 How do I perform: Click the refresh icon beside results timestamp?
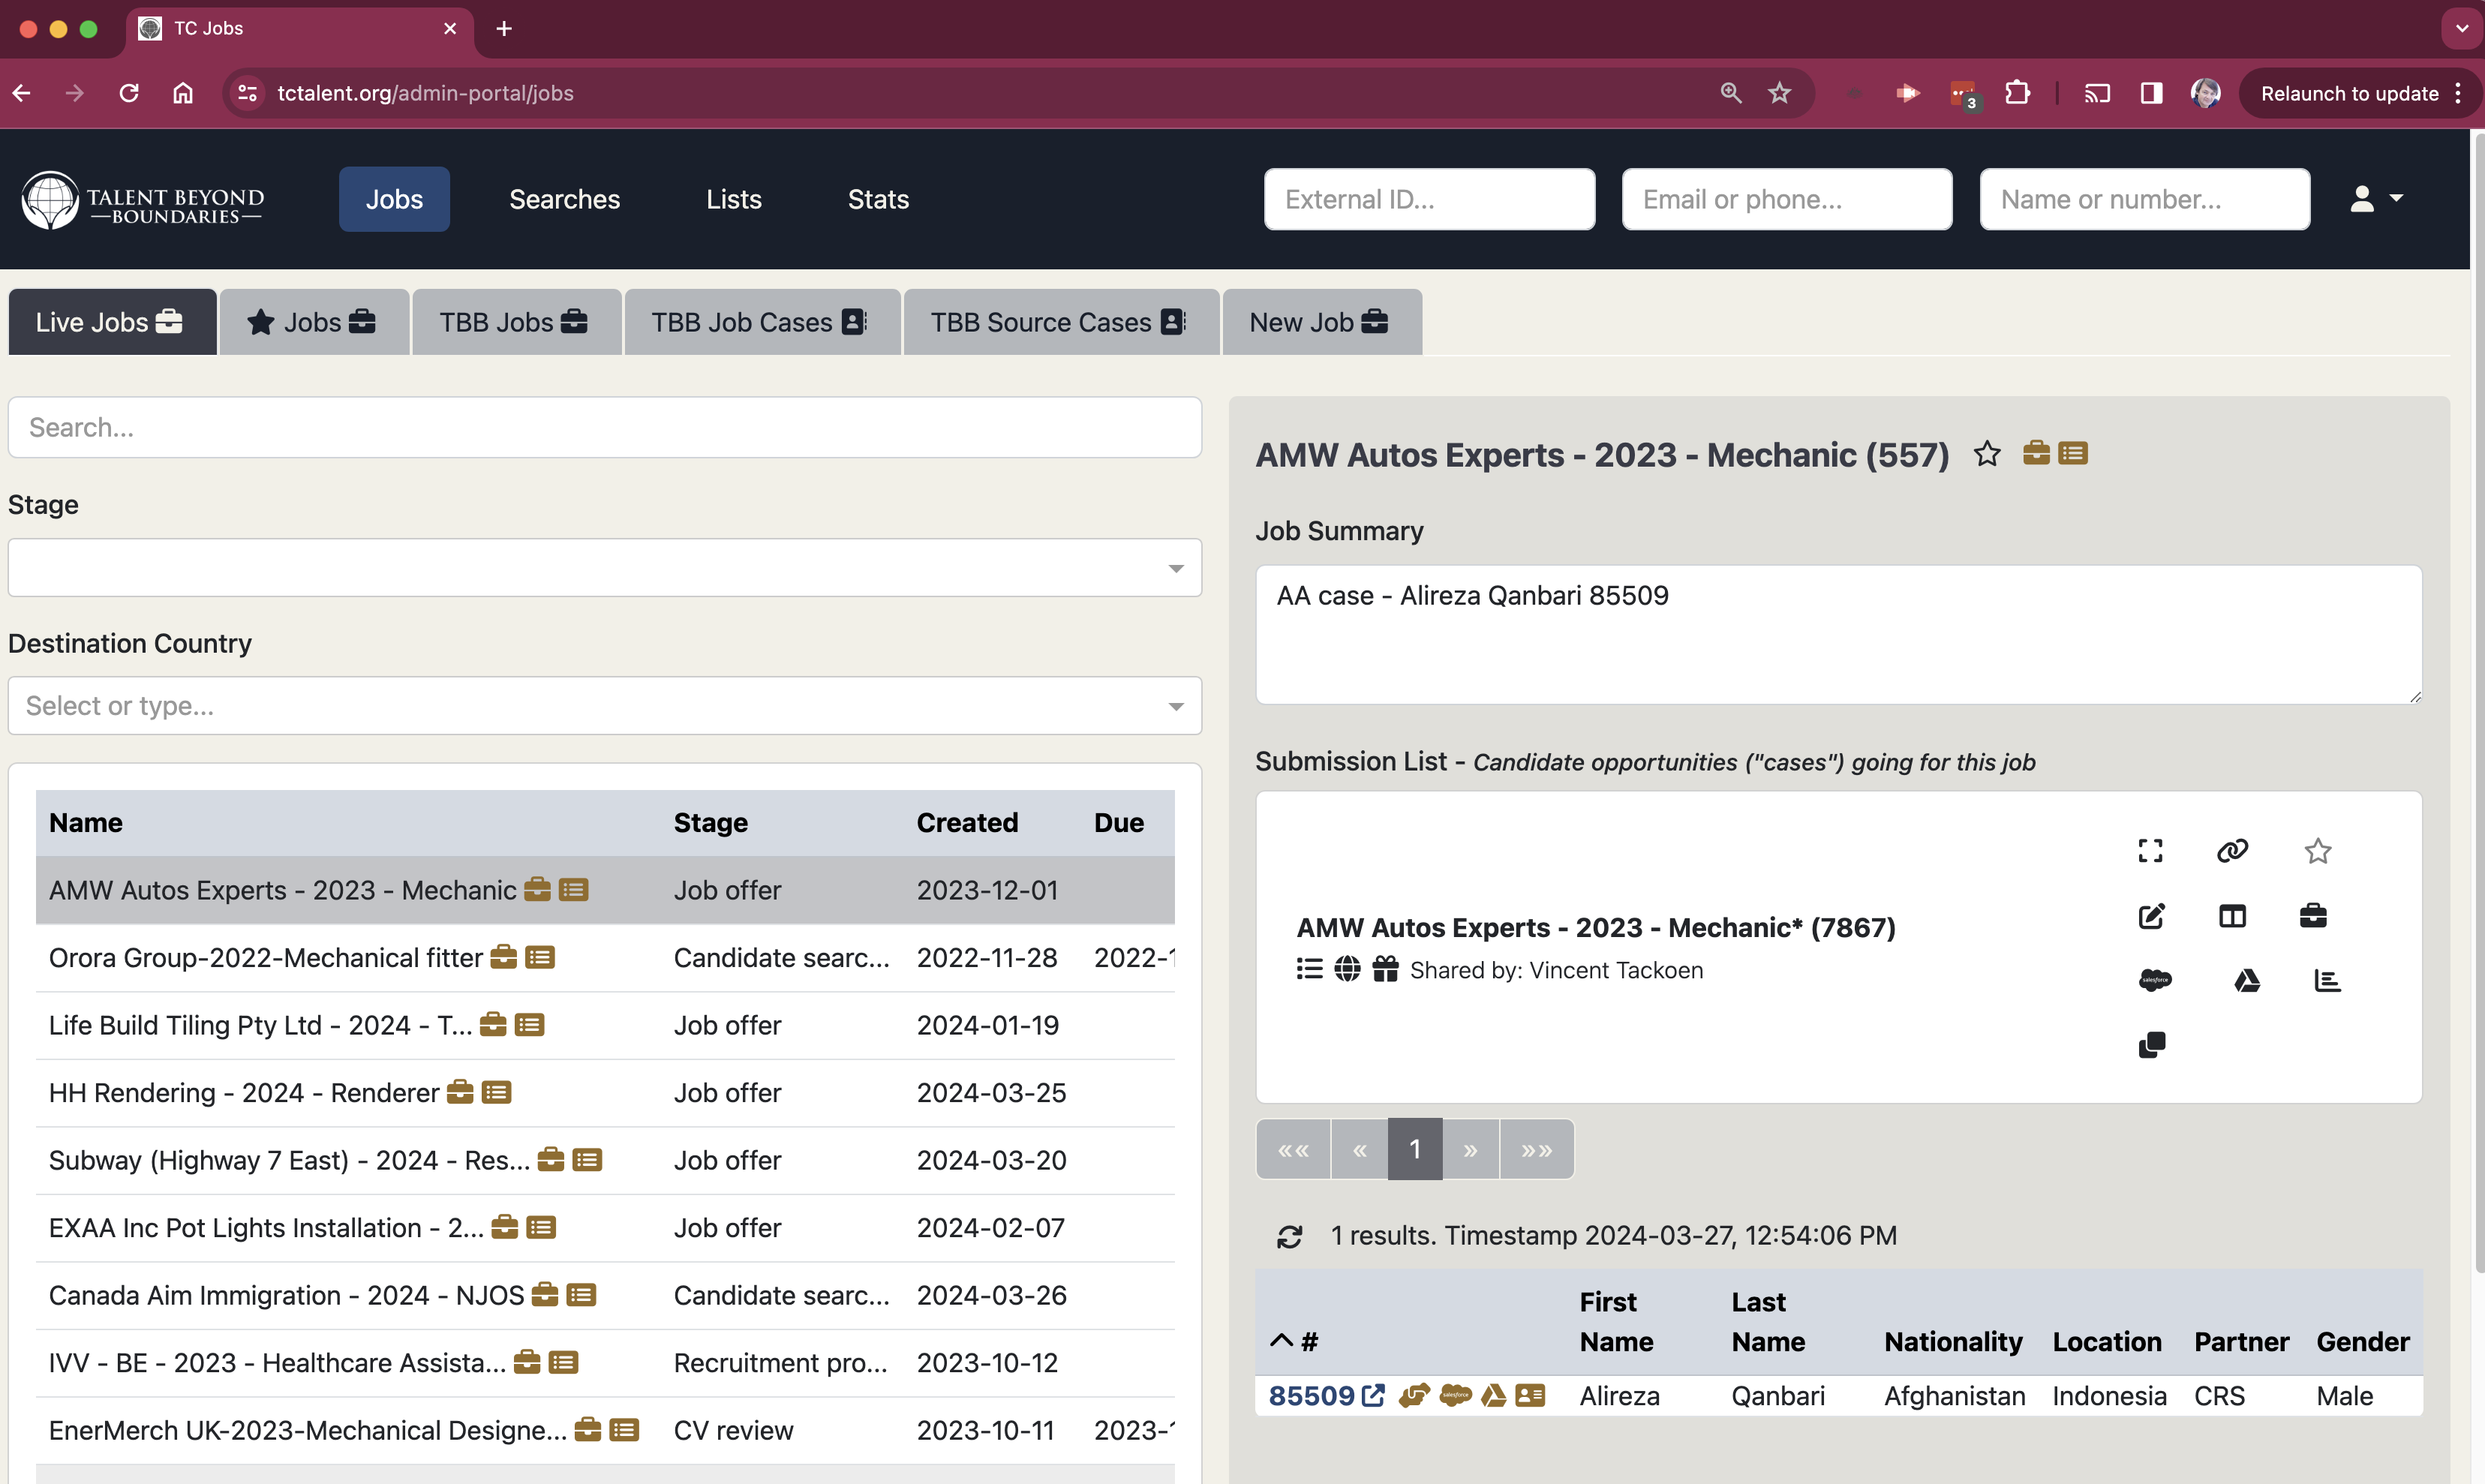point(1289,1237)
